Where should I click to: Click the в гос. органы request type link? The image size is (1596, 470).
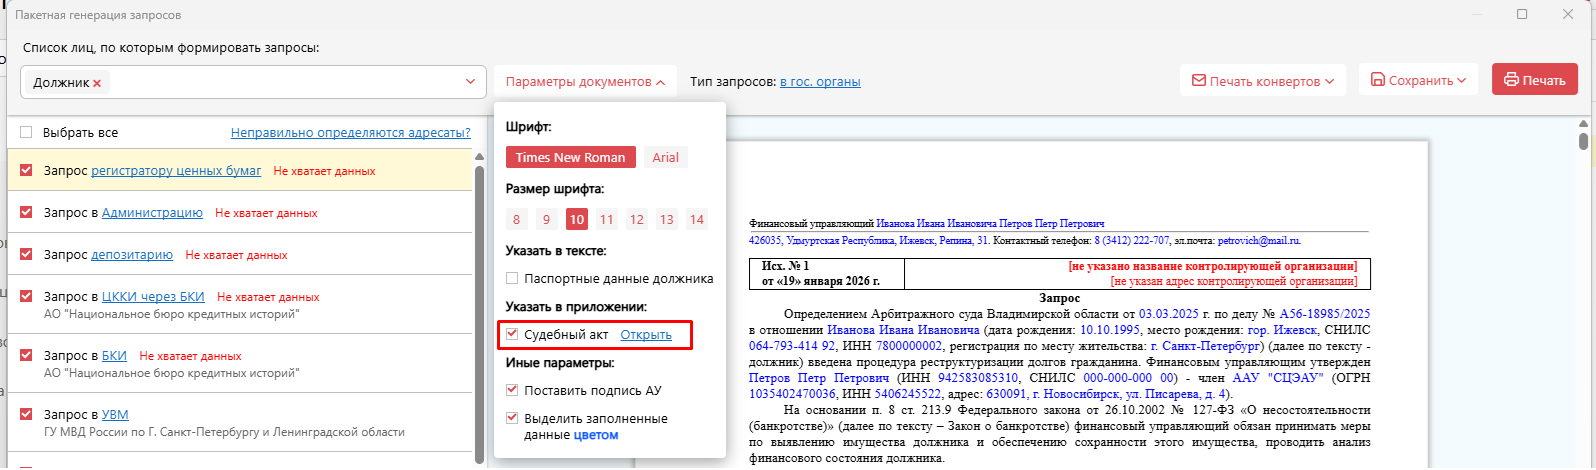[x=820, y=81]
